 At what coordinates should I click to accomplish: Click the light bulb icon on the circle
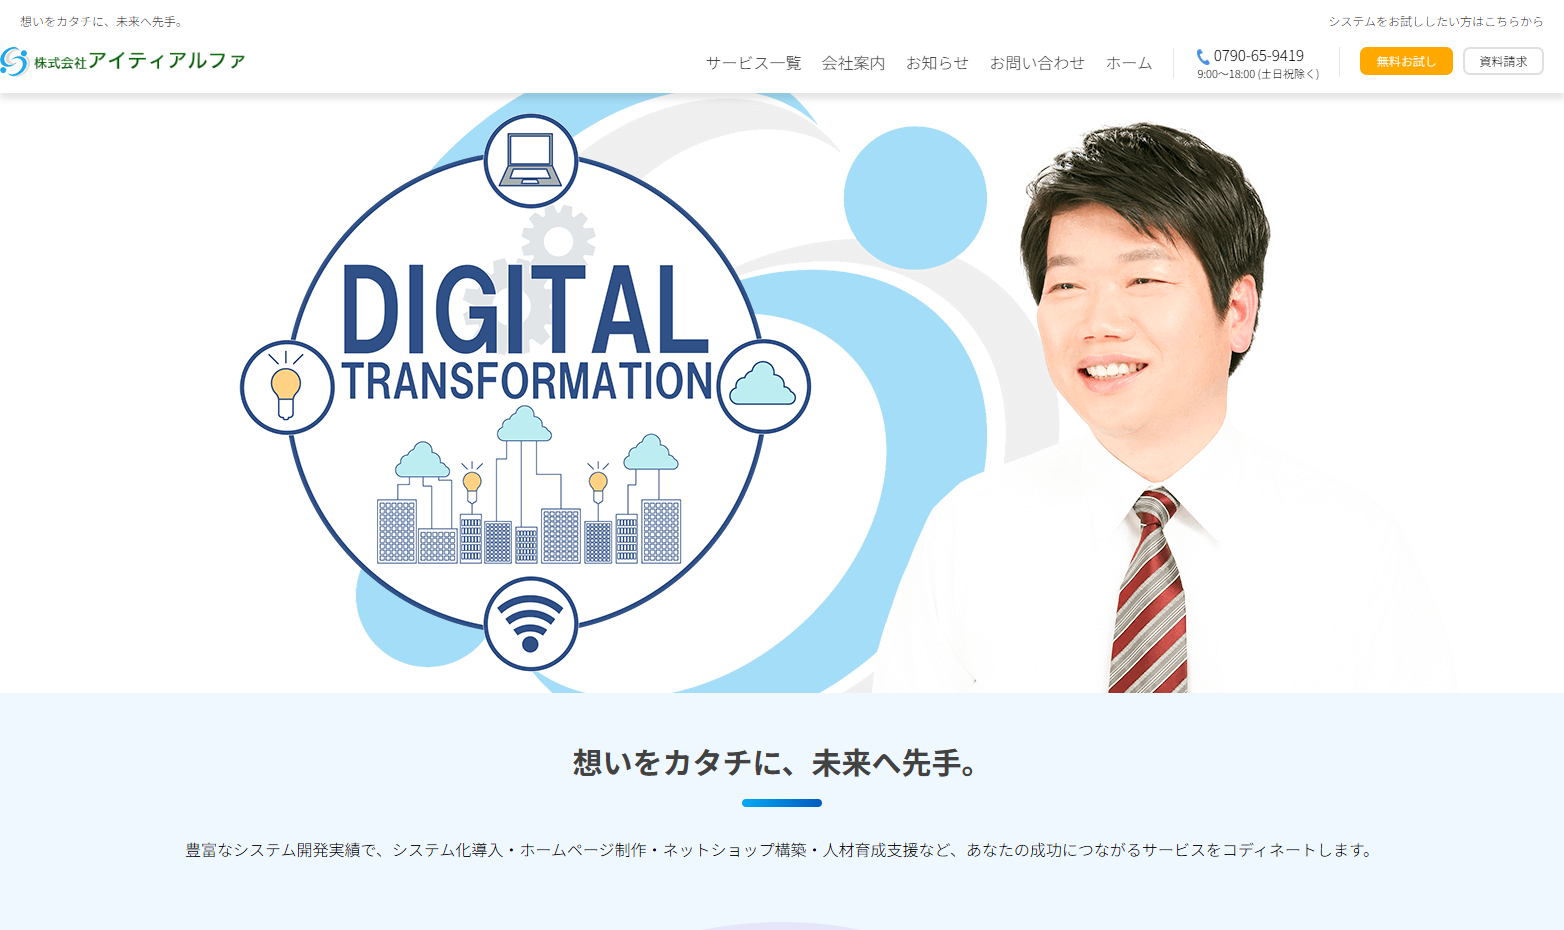(x=287, y=387)
